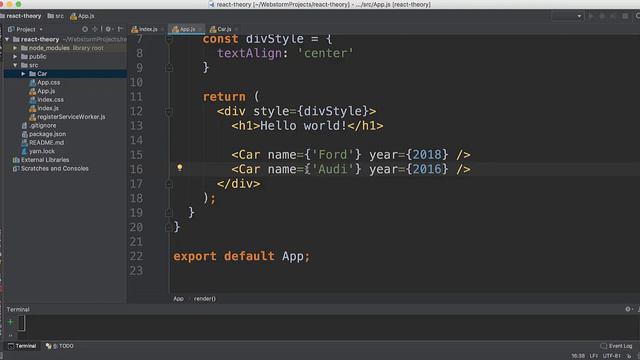Click the 'Ford' string on line 15

(x=332, y=155)
